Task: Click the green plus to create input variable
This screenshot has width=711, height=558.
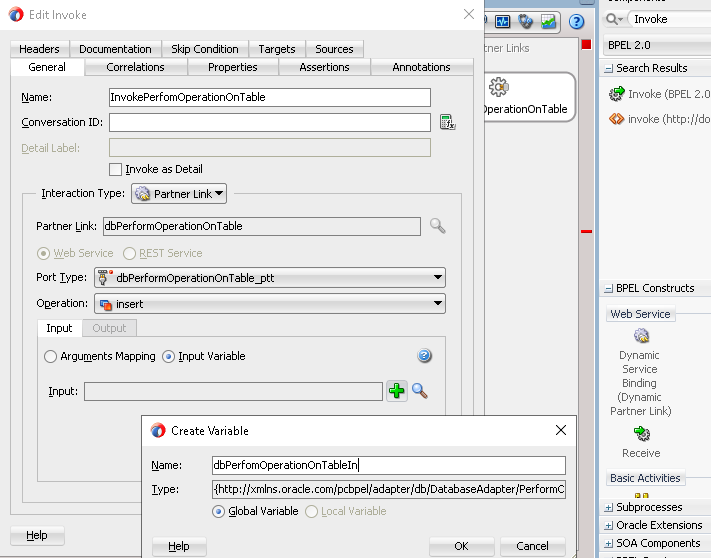Action: 397,391
